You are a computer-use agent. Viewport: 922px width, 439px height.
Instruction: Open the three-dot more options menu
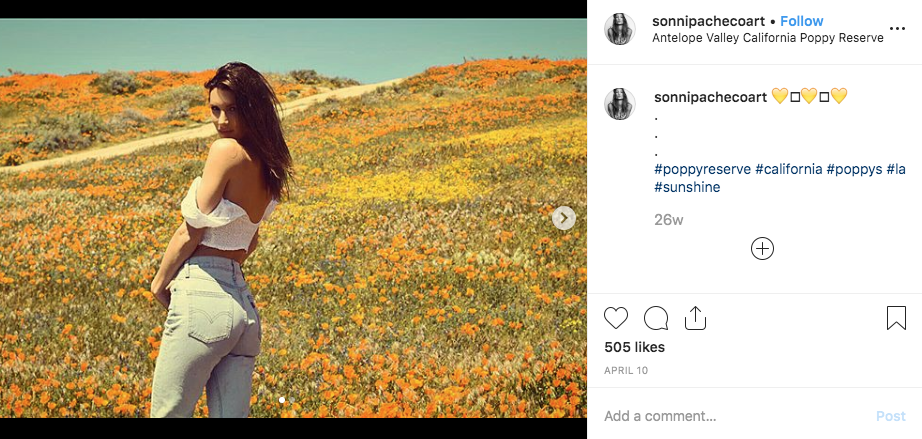coord(896,29)
